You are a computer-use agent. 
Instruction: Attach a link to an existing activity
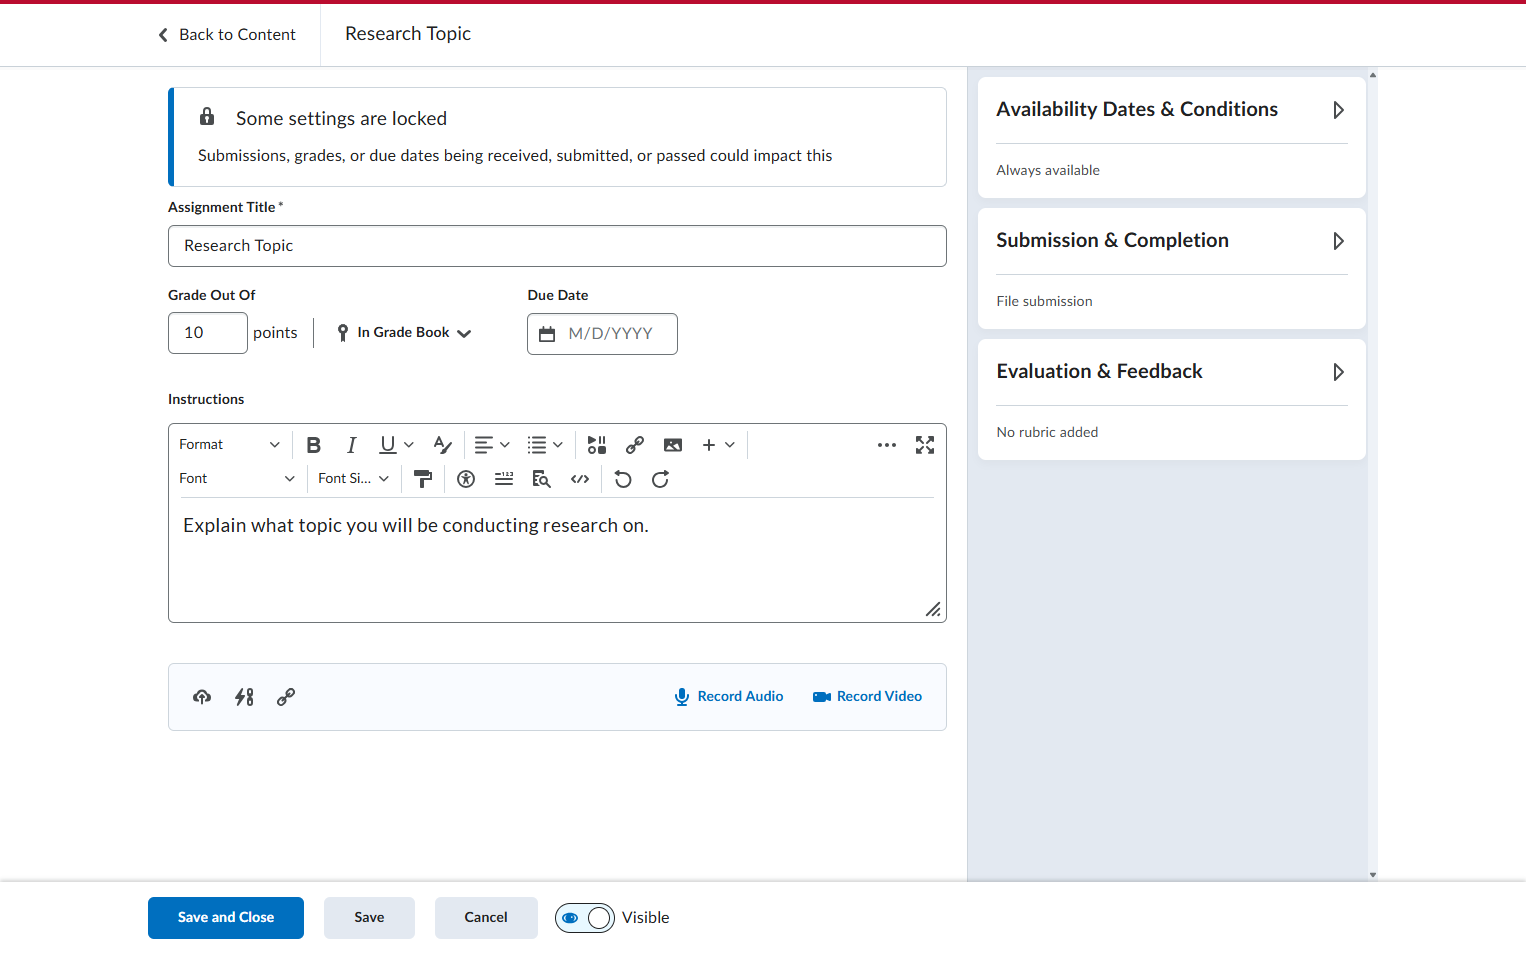[244, 697]
